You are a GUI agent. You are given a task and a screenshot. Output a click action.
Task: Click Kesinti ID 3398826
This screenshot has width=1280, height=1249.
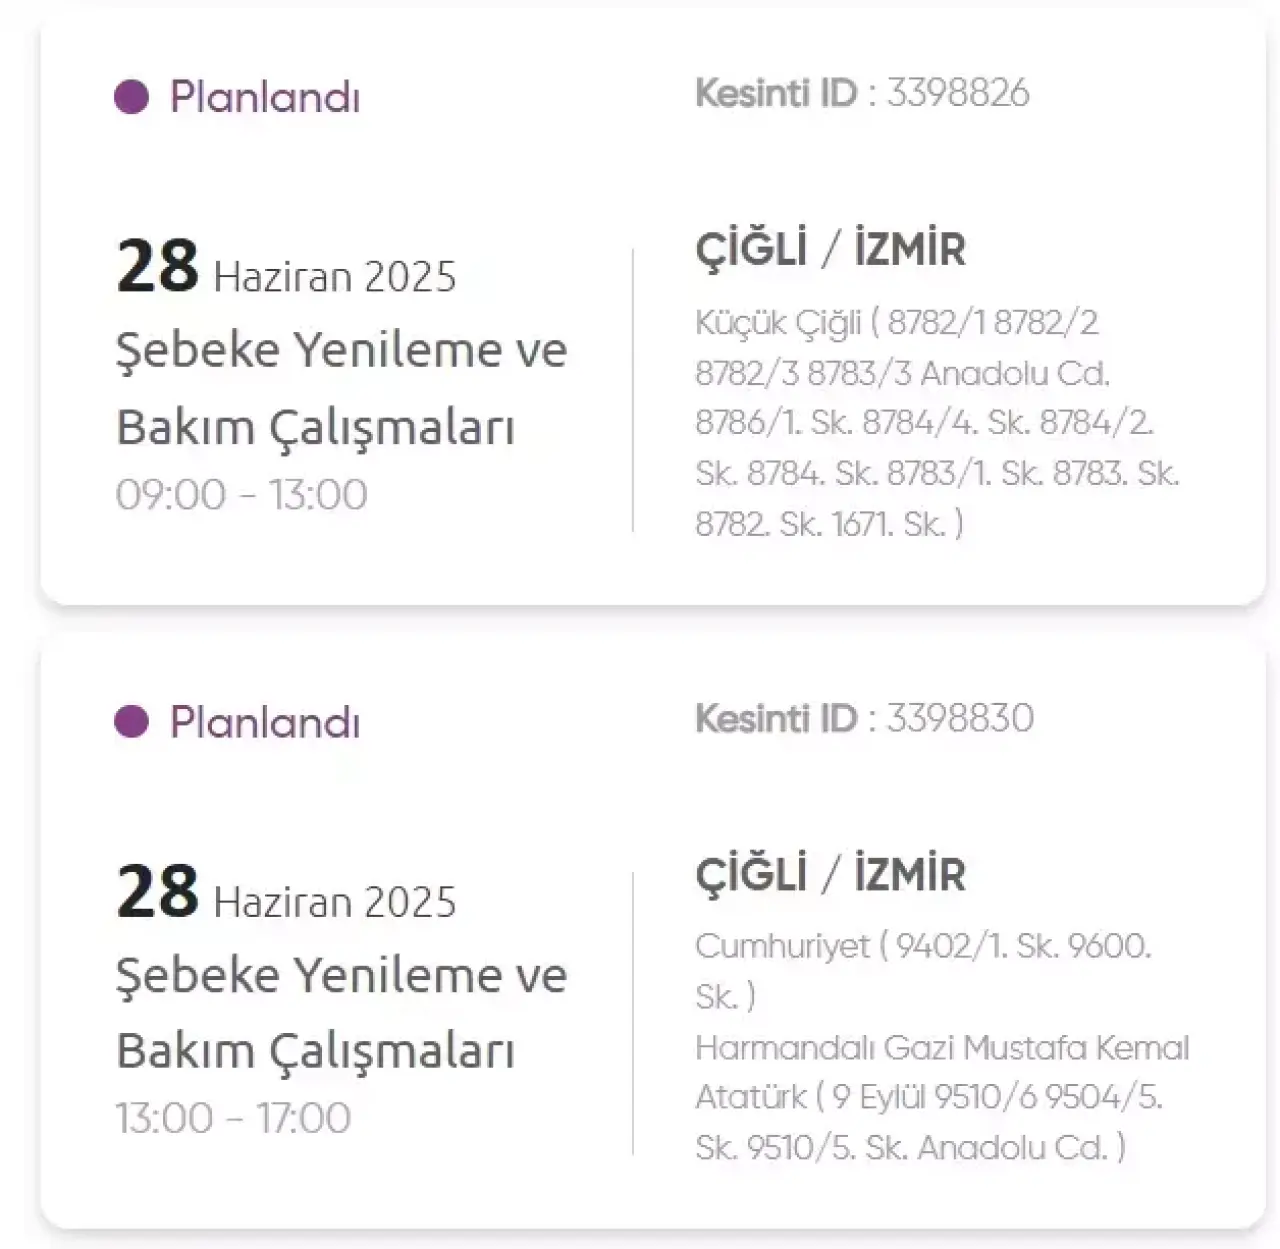pyautogui.click(x=862, y=93)
